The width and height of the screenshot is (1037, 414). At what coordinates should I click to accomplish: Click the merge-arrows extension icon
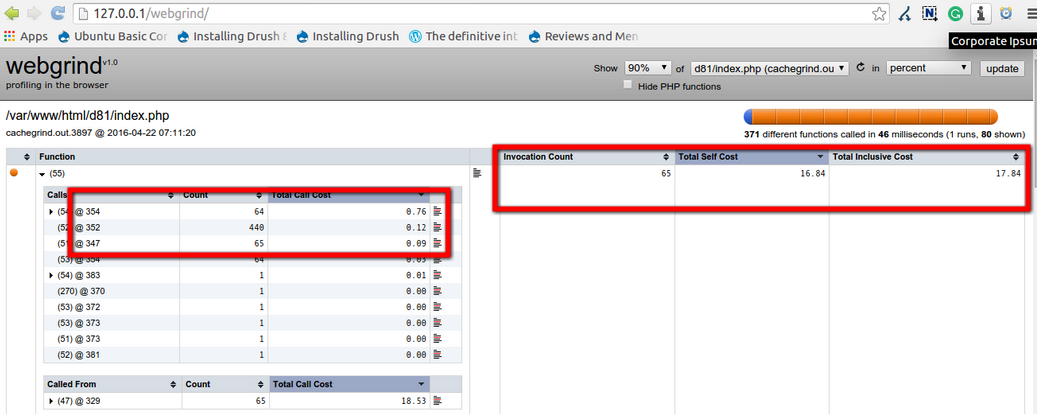[x=906, y=13]
